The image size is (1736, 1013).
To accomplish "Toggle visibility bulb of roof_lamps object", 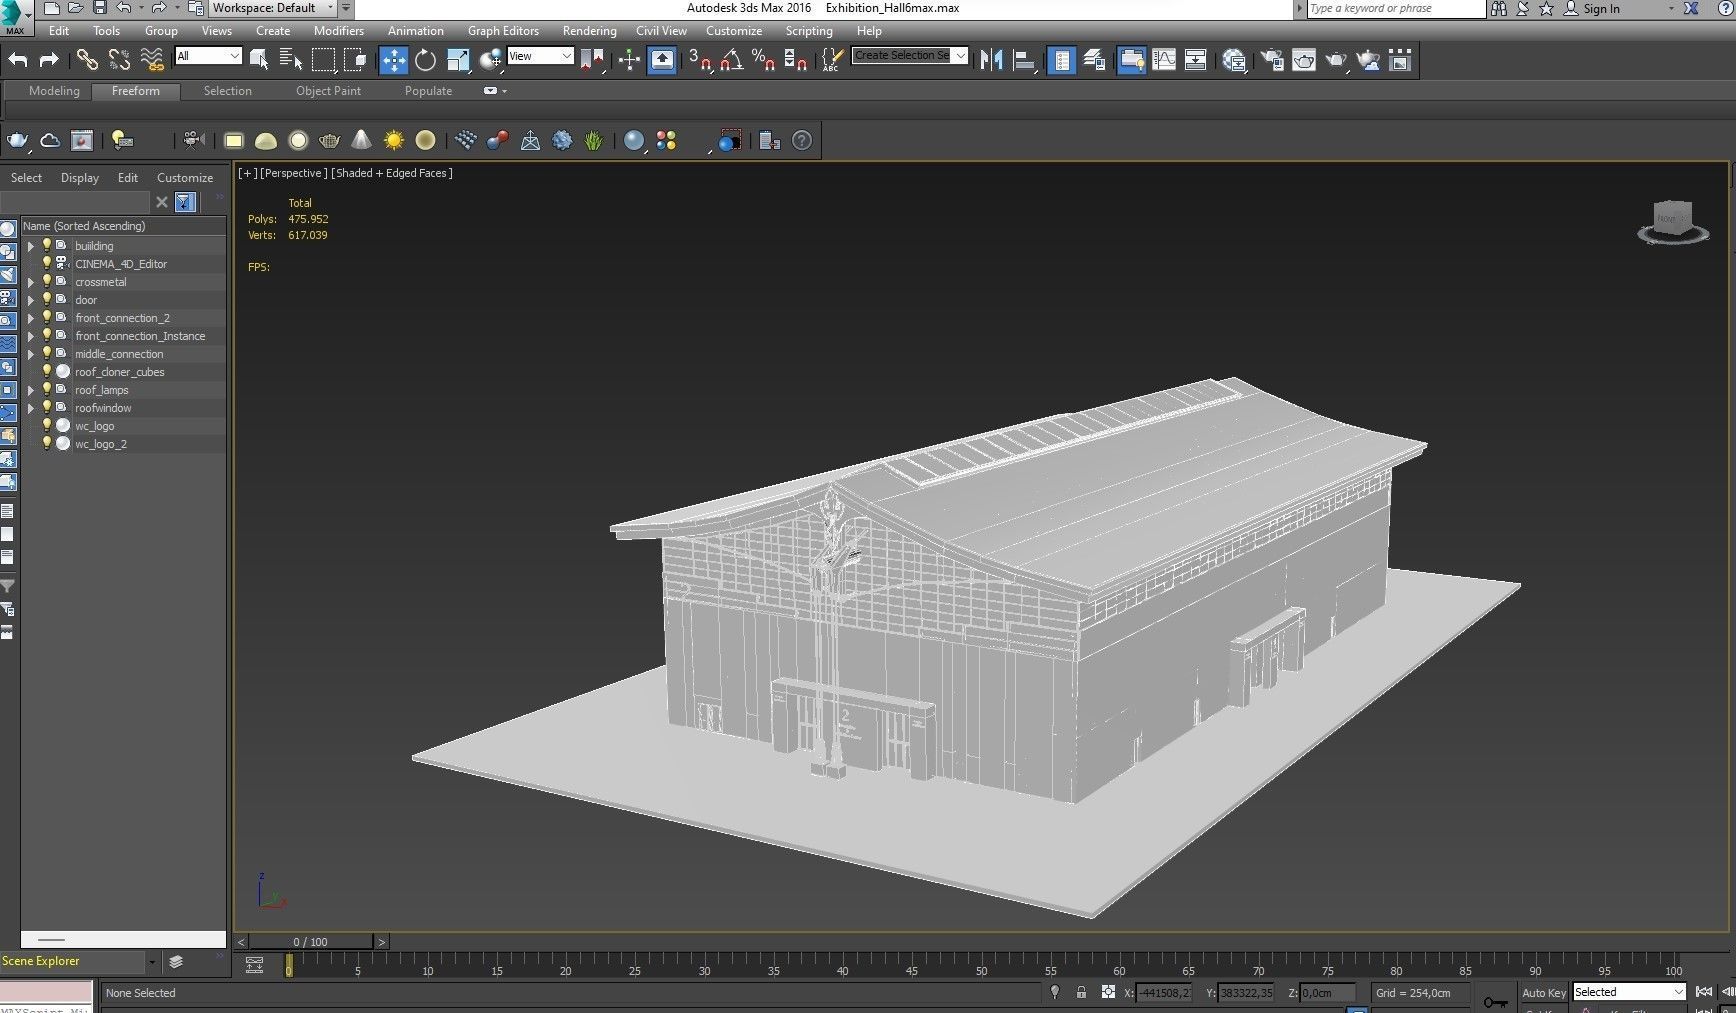I will [46, 389].
